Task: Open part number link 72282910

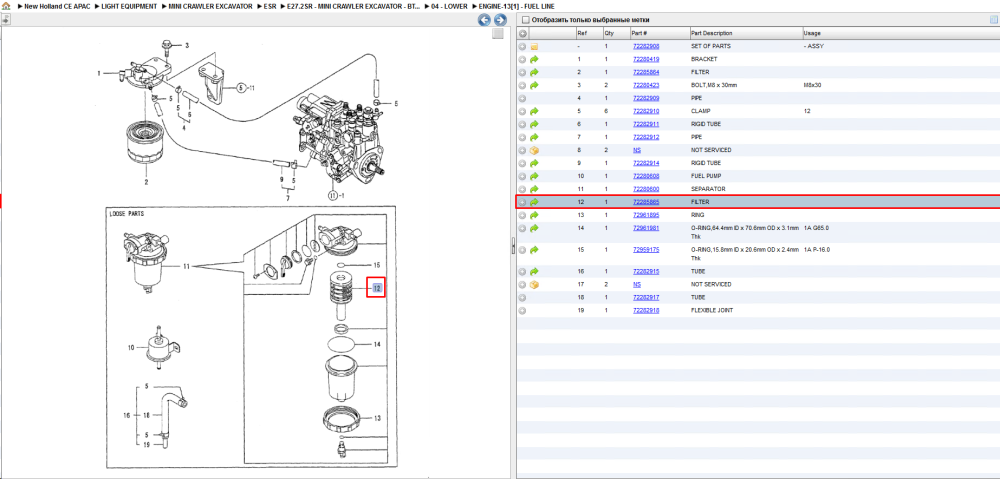Action: click(x=645, y=111)
